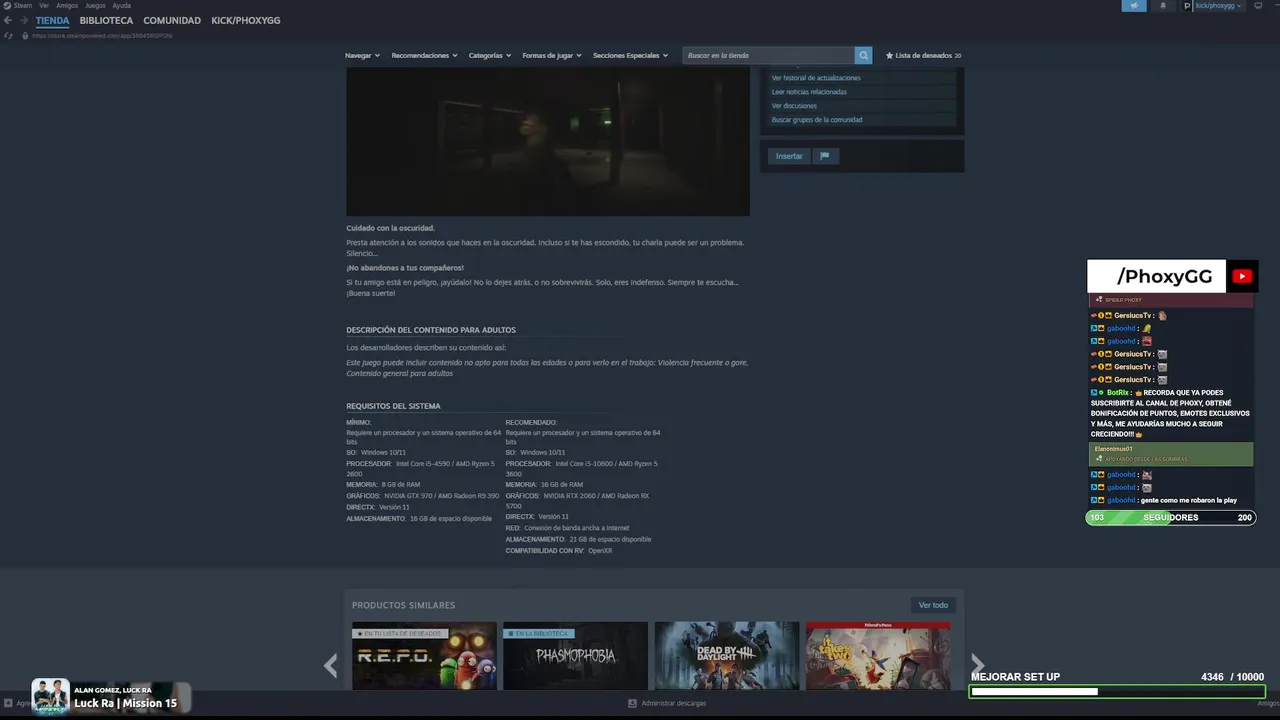
Task: Open the Dead by Daylight product thumbnail
Action: pos(727,656)
